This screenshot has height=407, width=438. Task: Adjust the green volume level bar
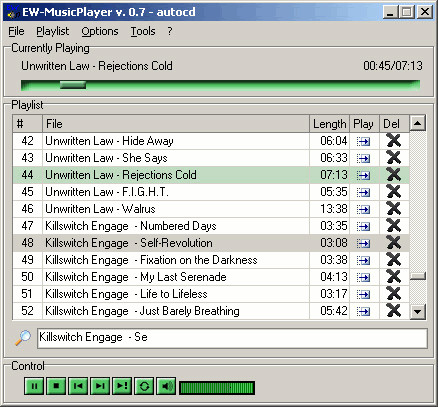click(x=217, y=388)
